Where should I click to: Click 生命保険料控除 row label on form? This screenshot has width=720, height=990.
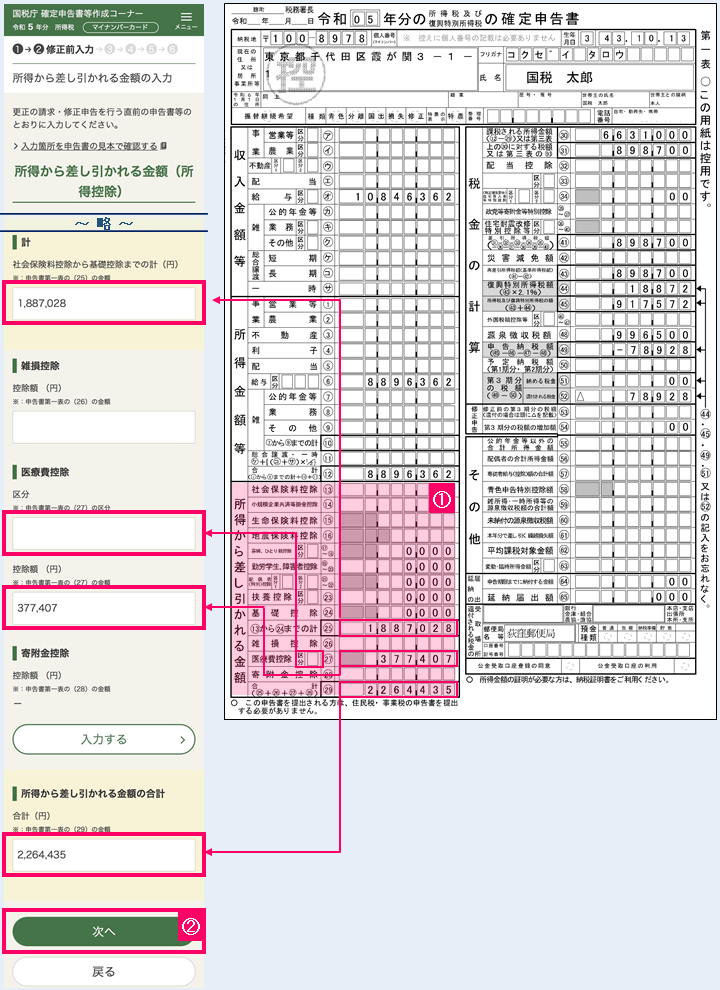click(284, 520)
